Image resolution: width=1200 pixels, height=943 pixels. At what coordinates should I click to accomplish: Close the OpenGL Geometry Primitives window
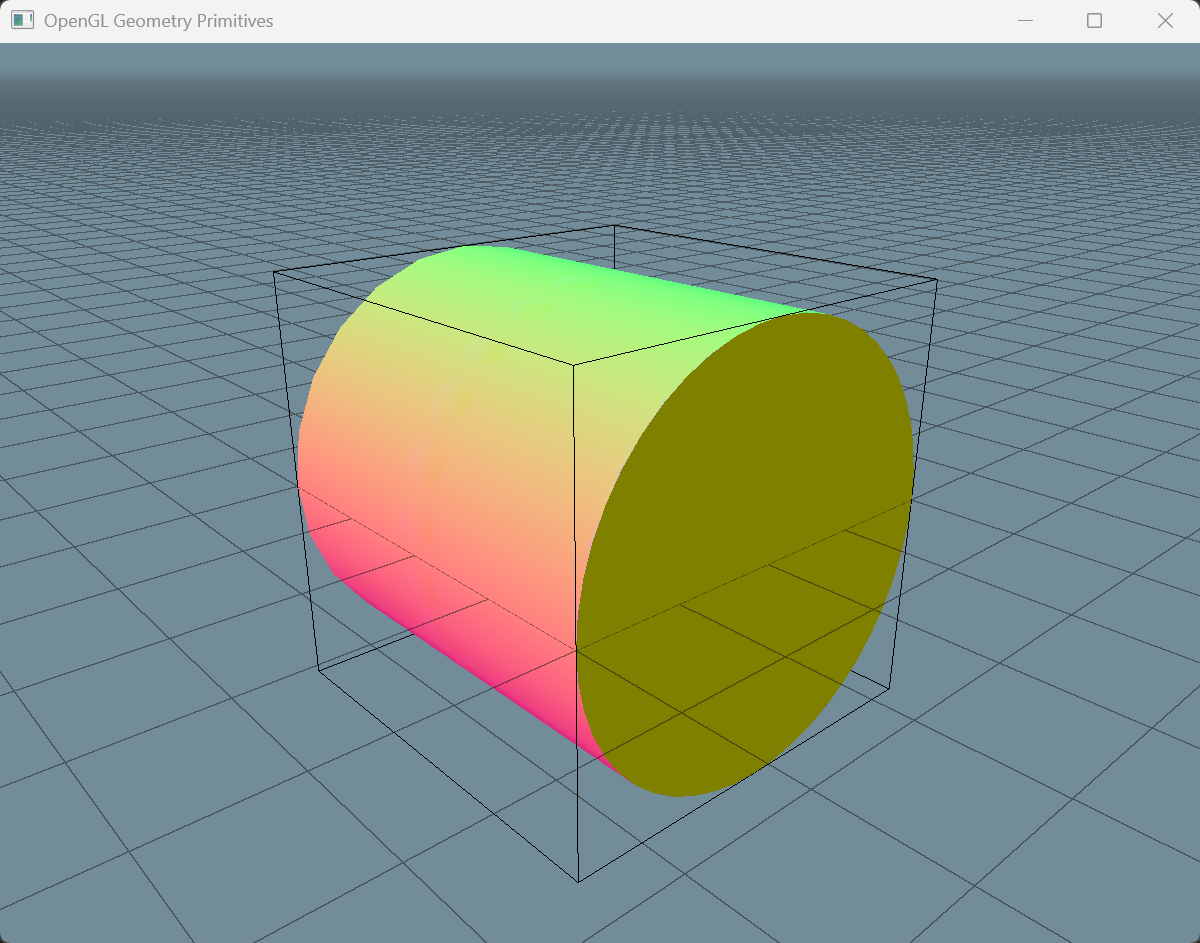pos(1165,21)
